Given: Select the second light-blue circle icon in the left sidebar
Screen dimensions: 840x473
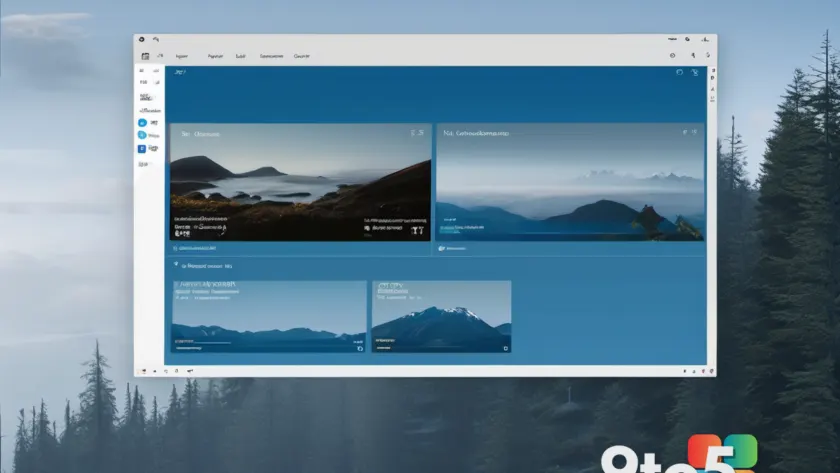Looking at the screenshot, I should point(142,135).
